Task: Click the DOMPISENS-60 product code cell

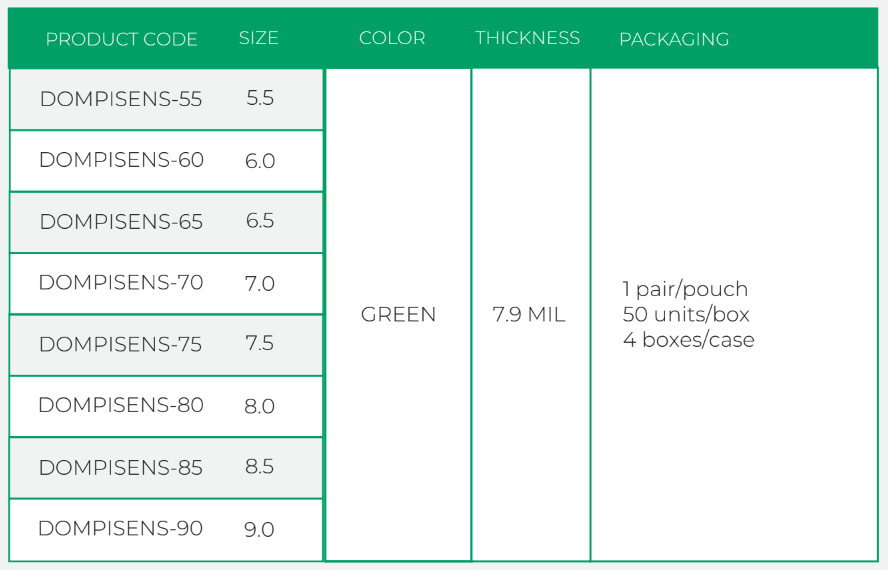Action: [x=121, y=160]
